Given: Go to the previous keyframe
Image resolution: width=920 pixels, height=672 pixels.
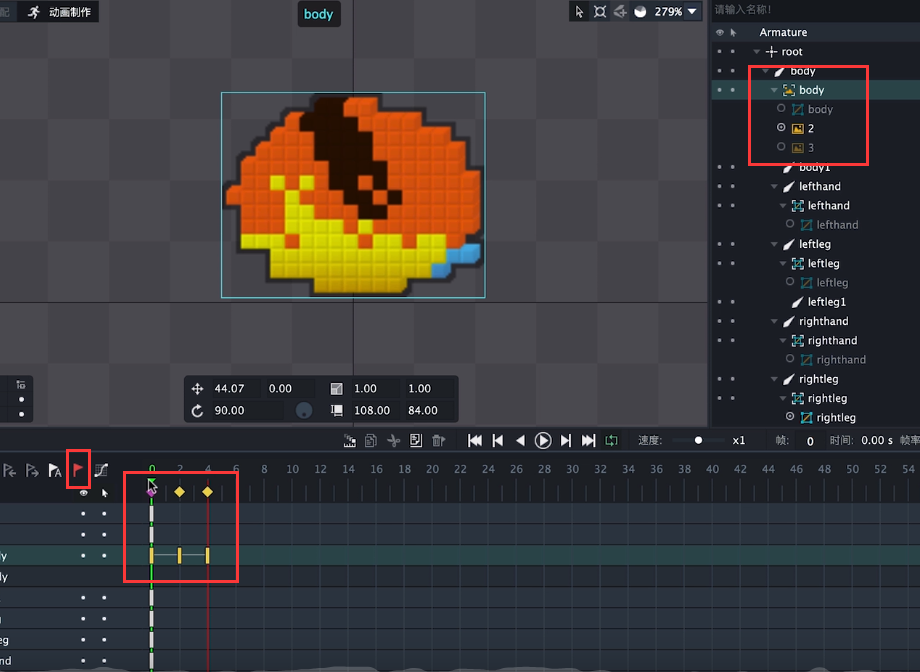Looking at the screenshot, I should (498, 441).
